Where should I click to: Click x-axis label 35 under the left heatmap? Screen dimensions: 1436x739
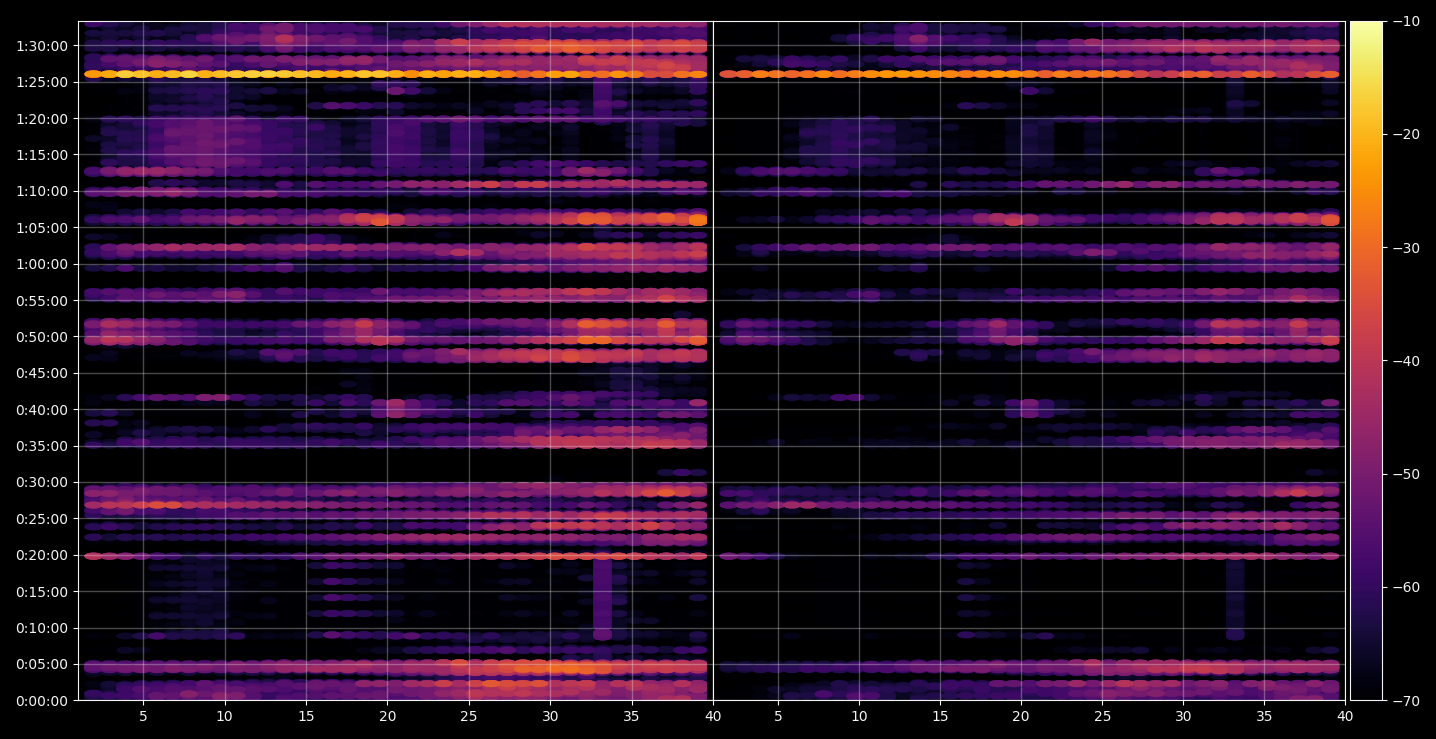[631, 717]
